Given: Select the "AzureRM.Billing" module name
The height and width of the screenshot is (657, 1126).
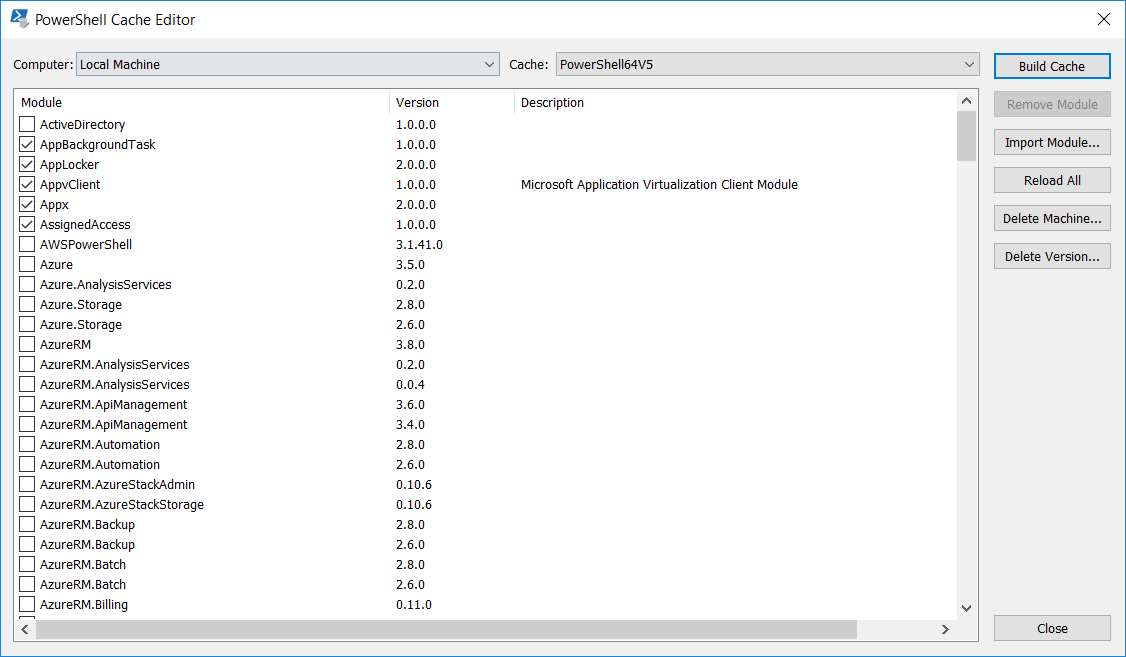Looking at the screenshot, I should click(x=84, y=605).
